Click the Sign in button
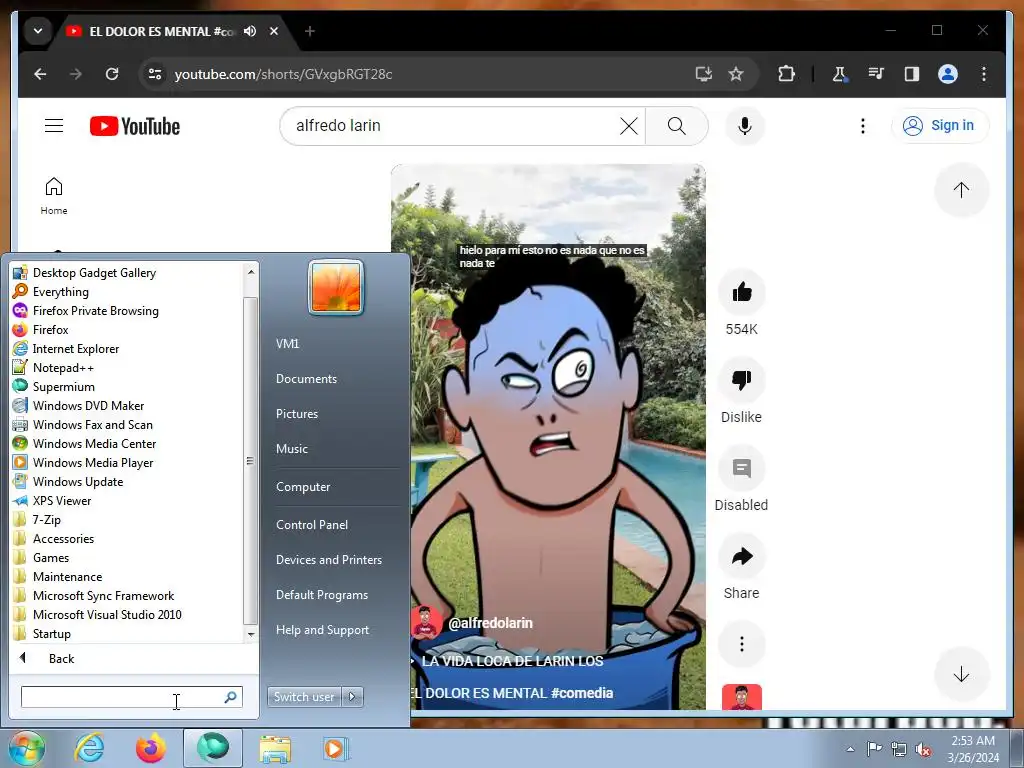 pos(940,125)
